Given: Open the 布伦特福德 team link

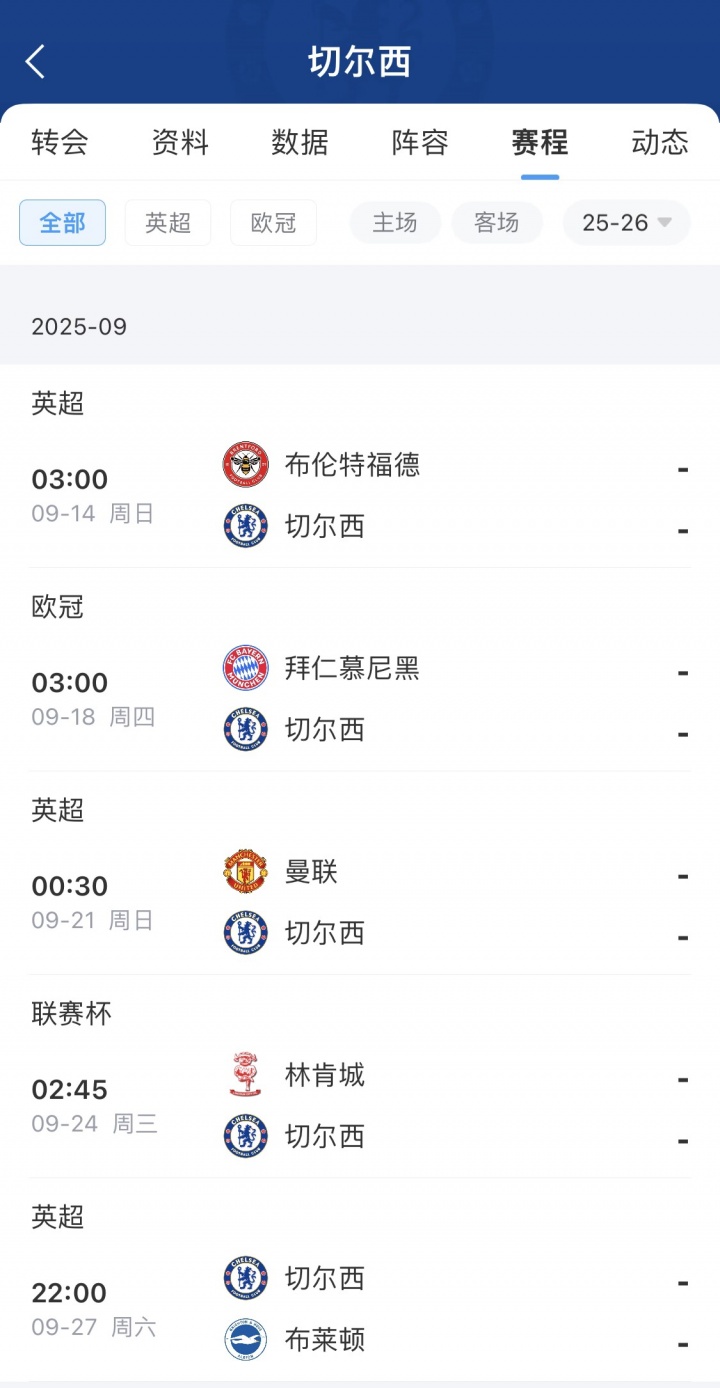Looking at the screenshot, I should (352, 465).
